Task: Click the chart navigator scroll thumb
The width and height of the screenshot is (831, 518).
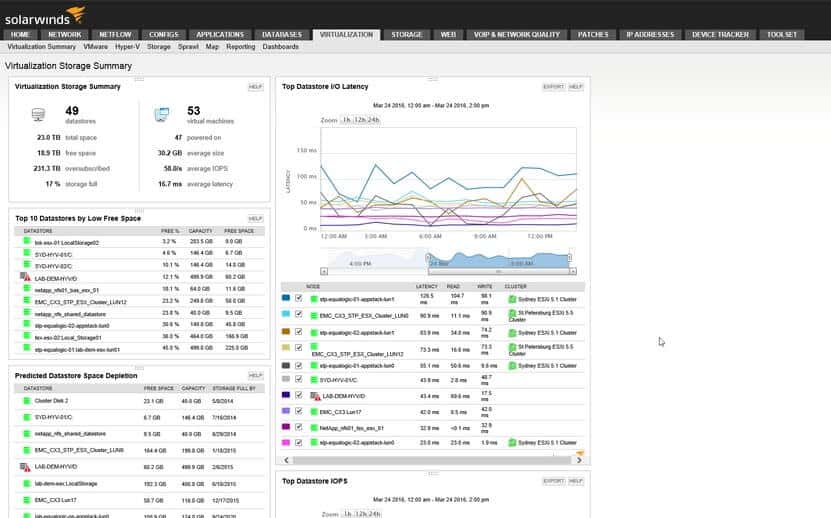Action: 498,271
